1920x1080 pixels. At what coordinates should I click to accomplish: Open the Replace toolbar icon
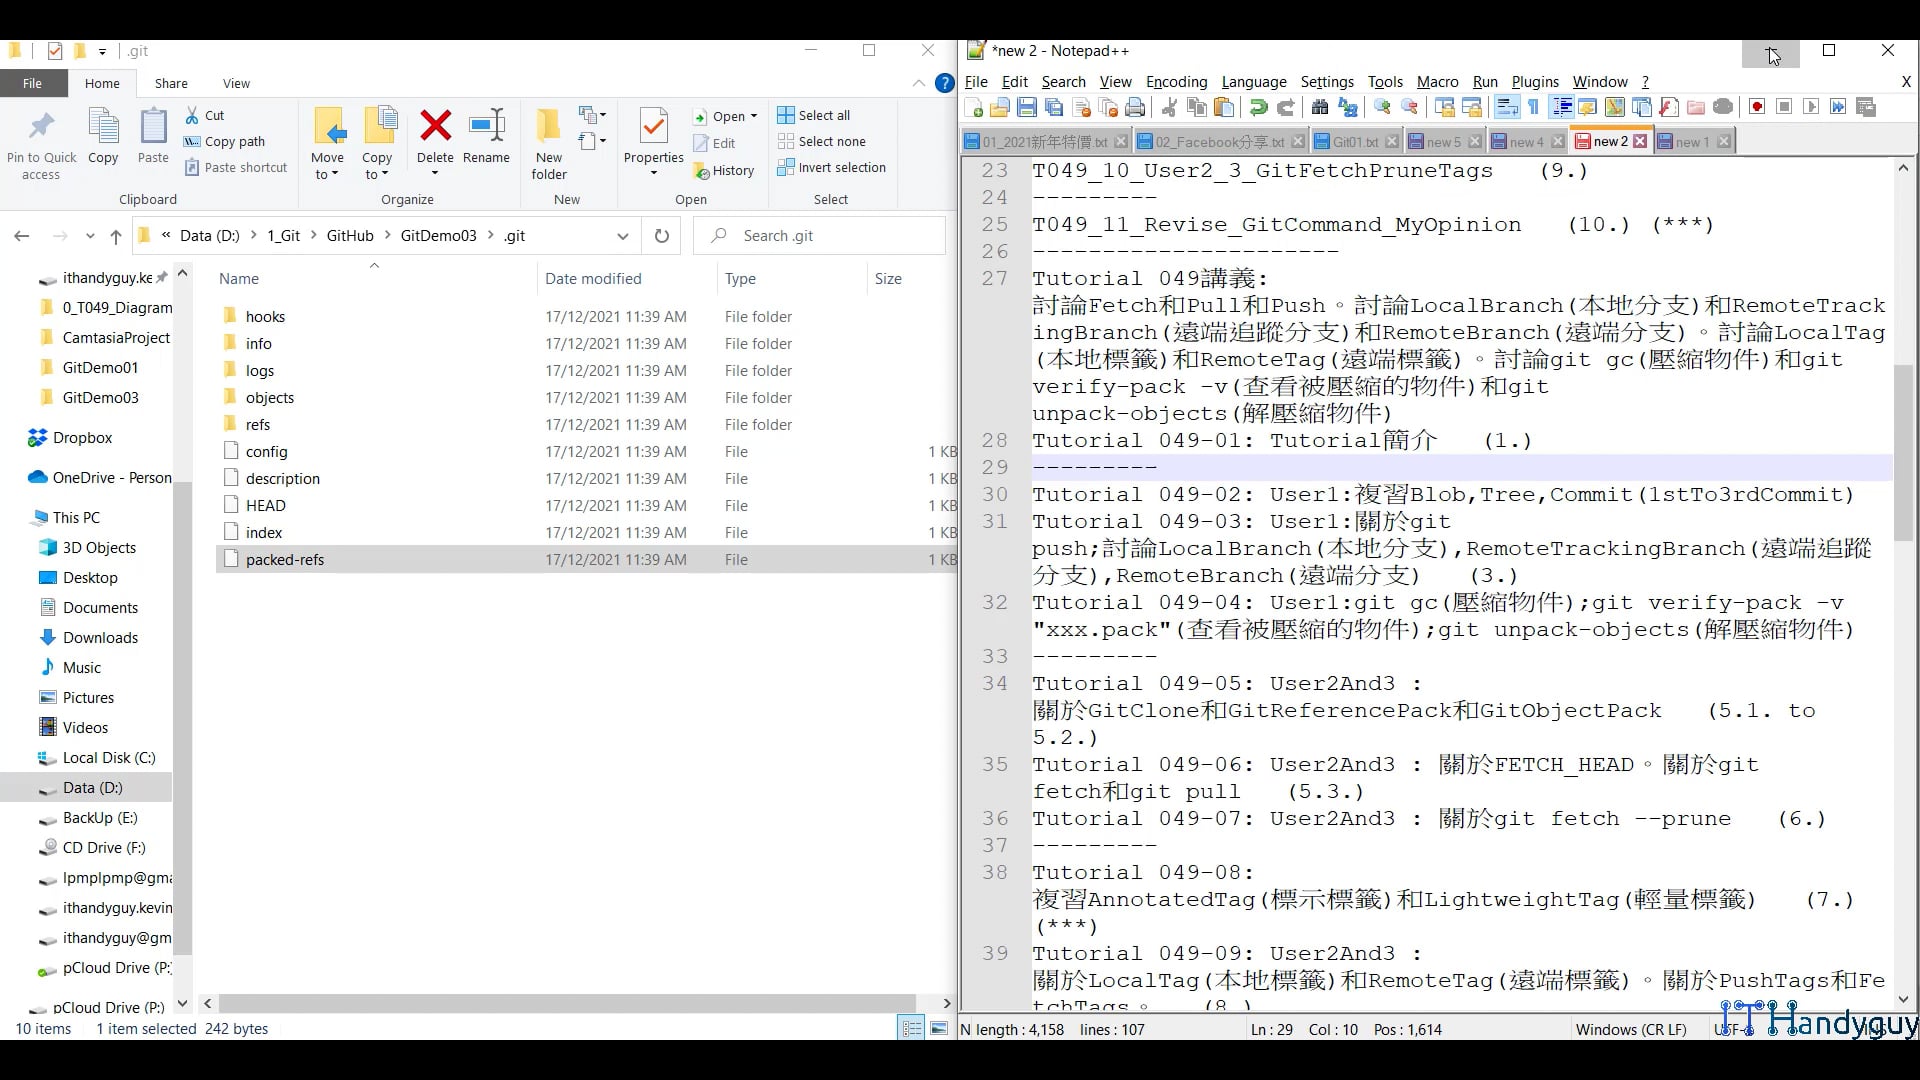[x=1347, y=107]
